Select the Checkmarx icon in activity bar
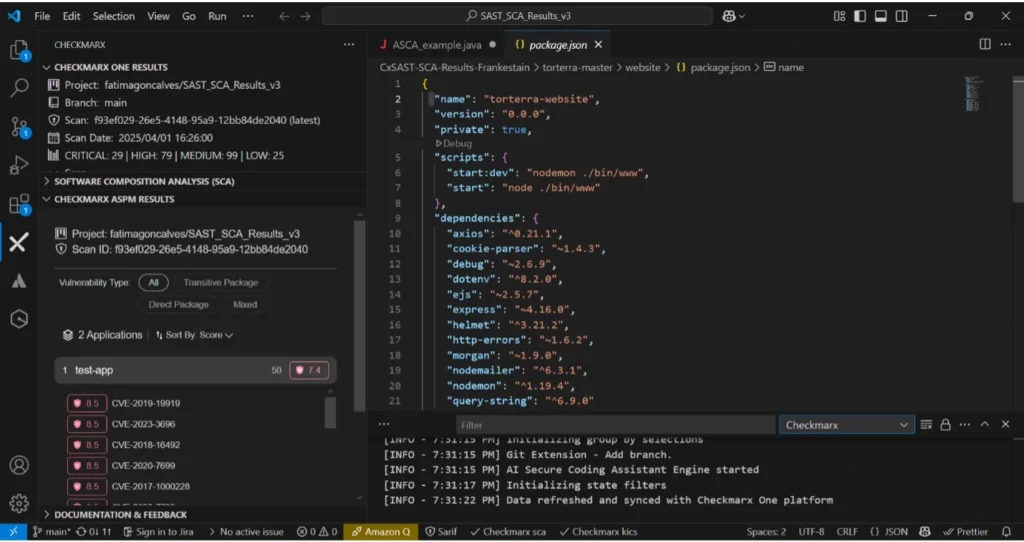The image size is (1024, 542). click(18, 243)
